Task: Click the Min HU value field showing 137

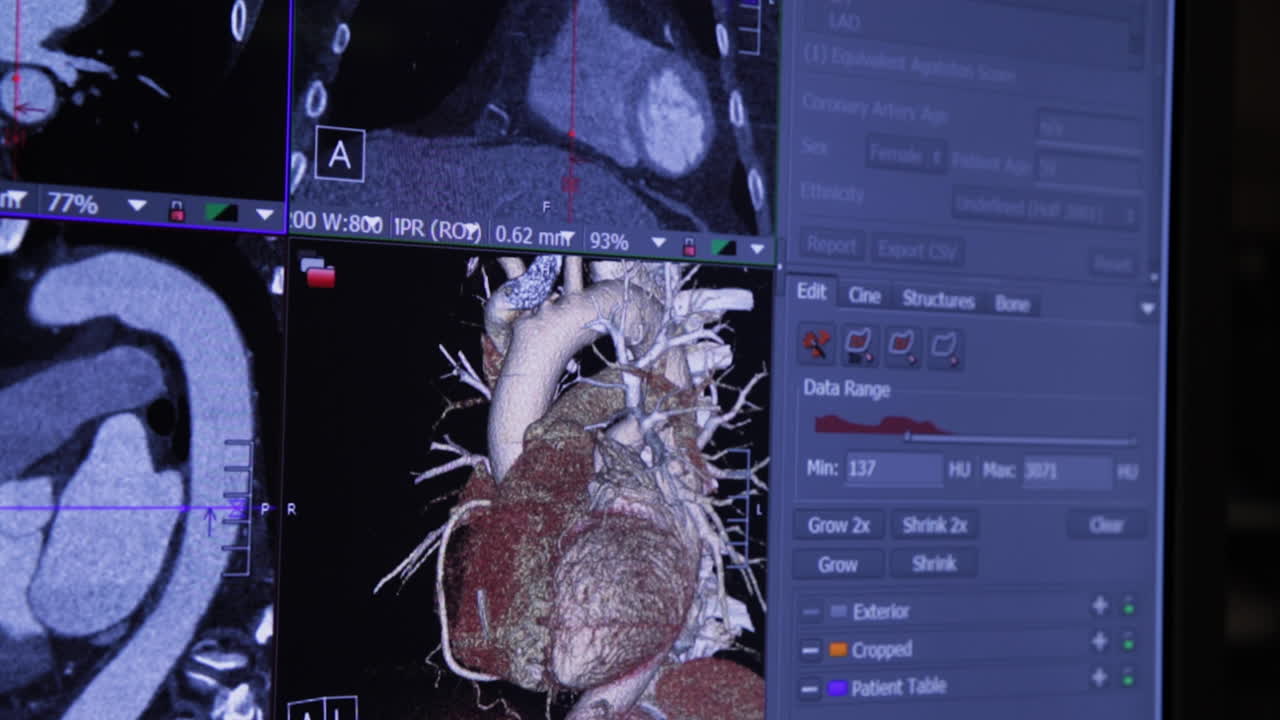Action: coord(894,468)
